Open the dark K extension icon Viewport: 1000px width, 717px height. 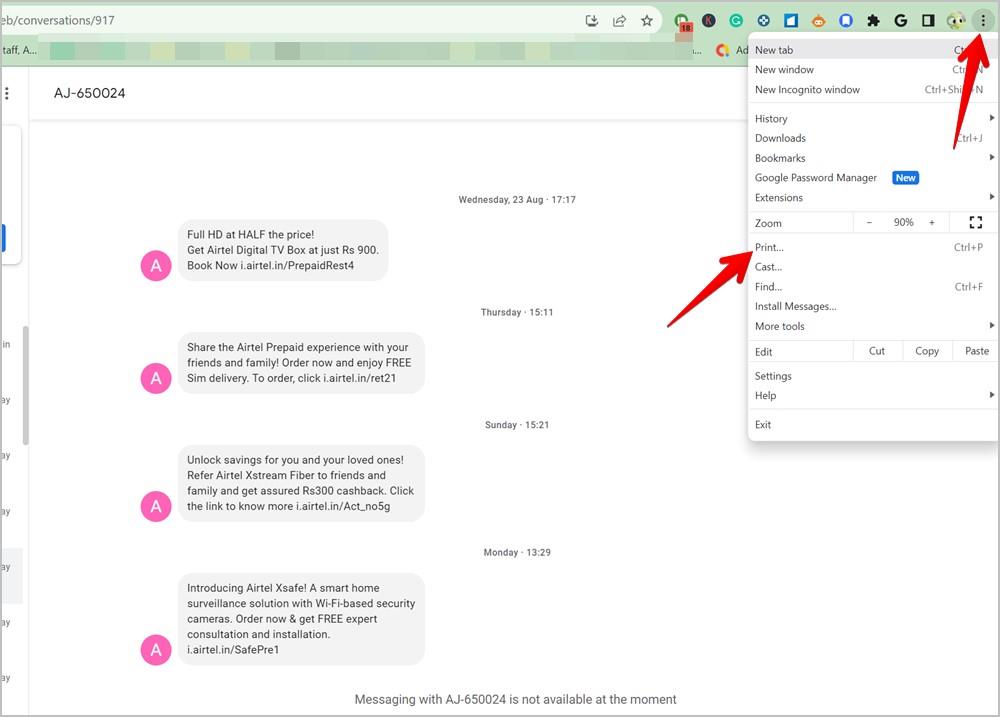coord(709,20)
